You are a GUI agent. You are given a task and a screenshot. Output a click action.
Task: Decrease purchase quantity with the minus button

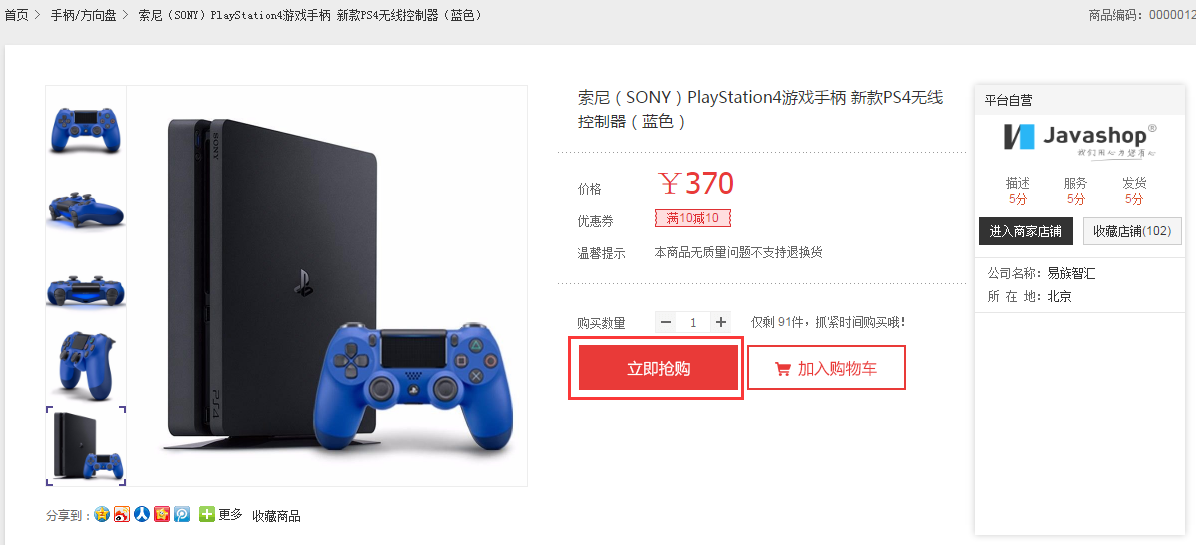pos(666,322)
